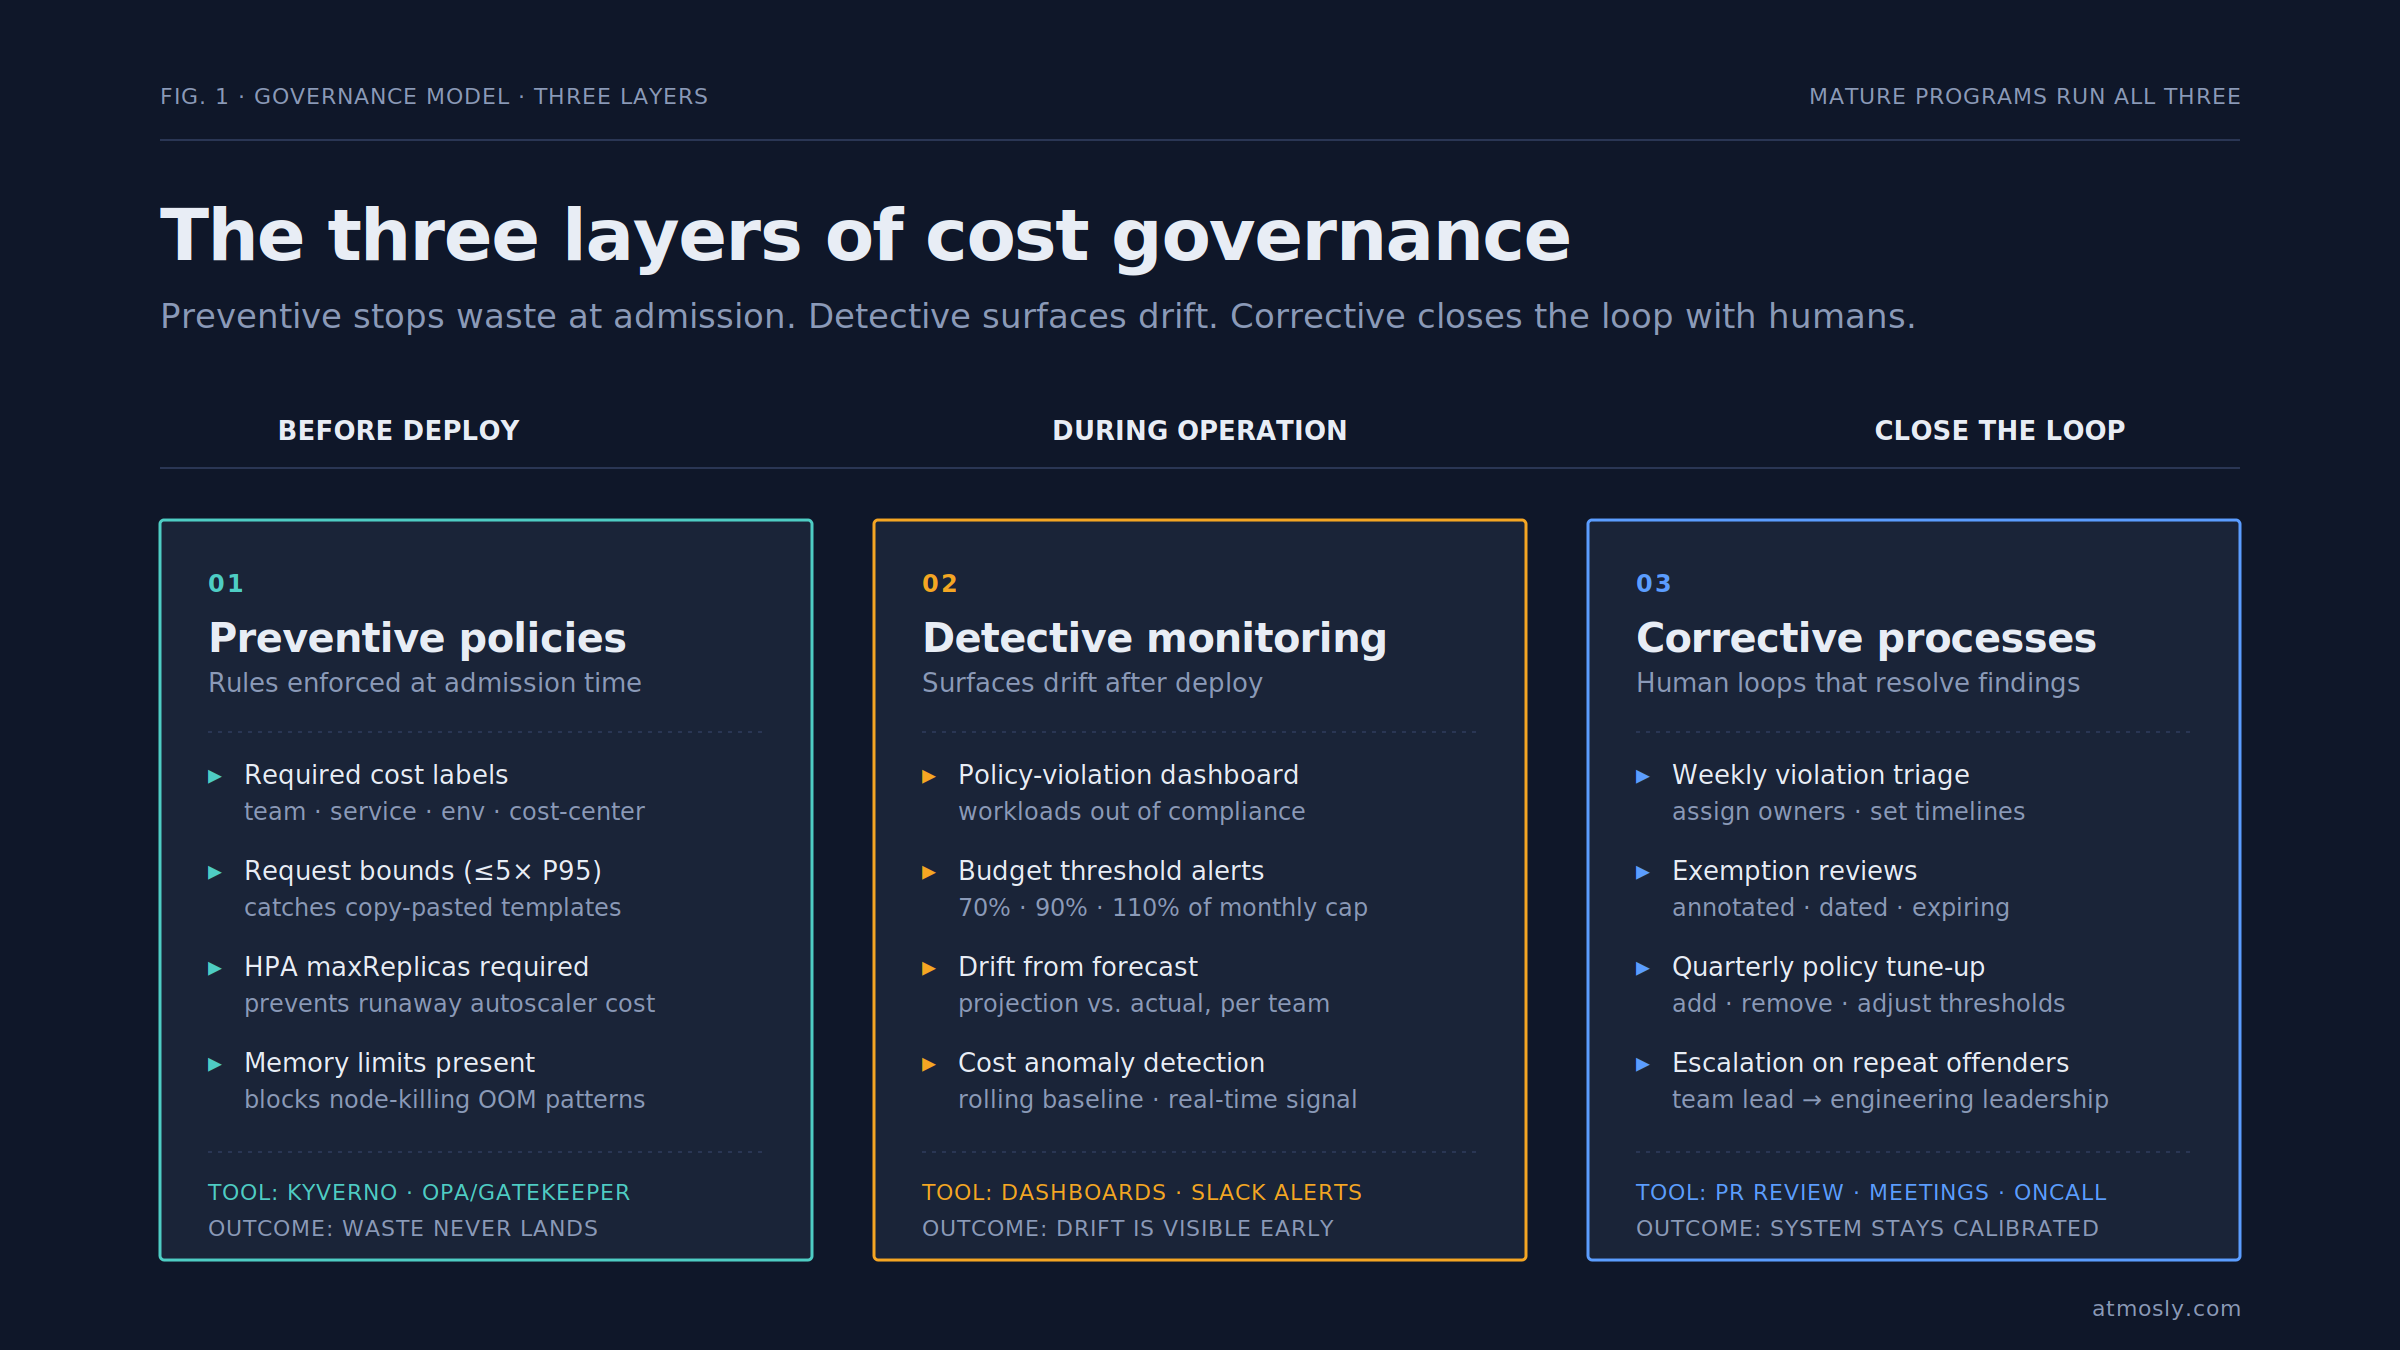Click the arrow bullet beside Cost anomaly detection
2400x1350 pixels.
point(928,1064)
